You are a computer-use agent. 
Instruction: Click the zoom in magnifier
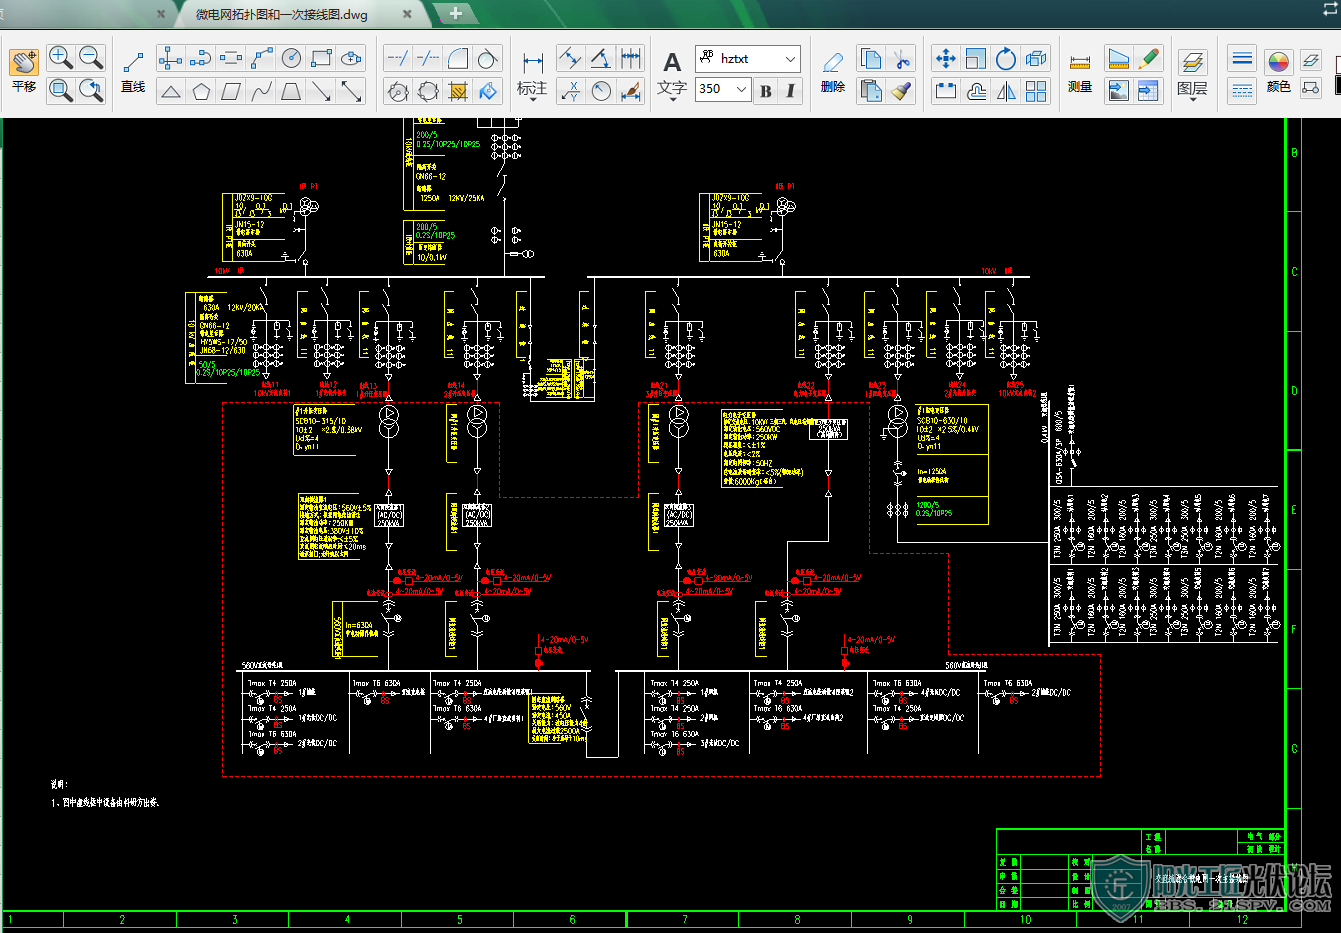[x=60, y=58]
